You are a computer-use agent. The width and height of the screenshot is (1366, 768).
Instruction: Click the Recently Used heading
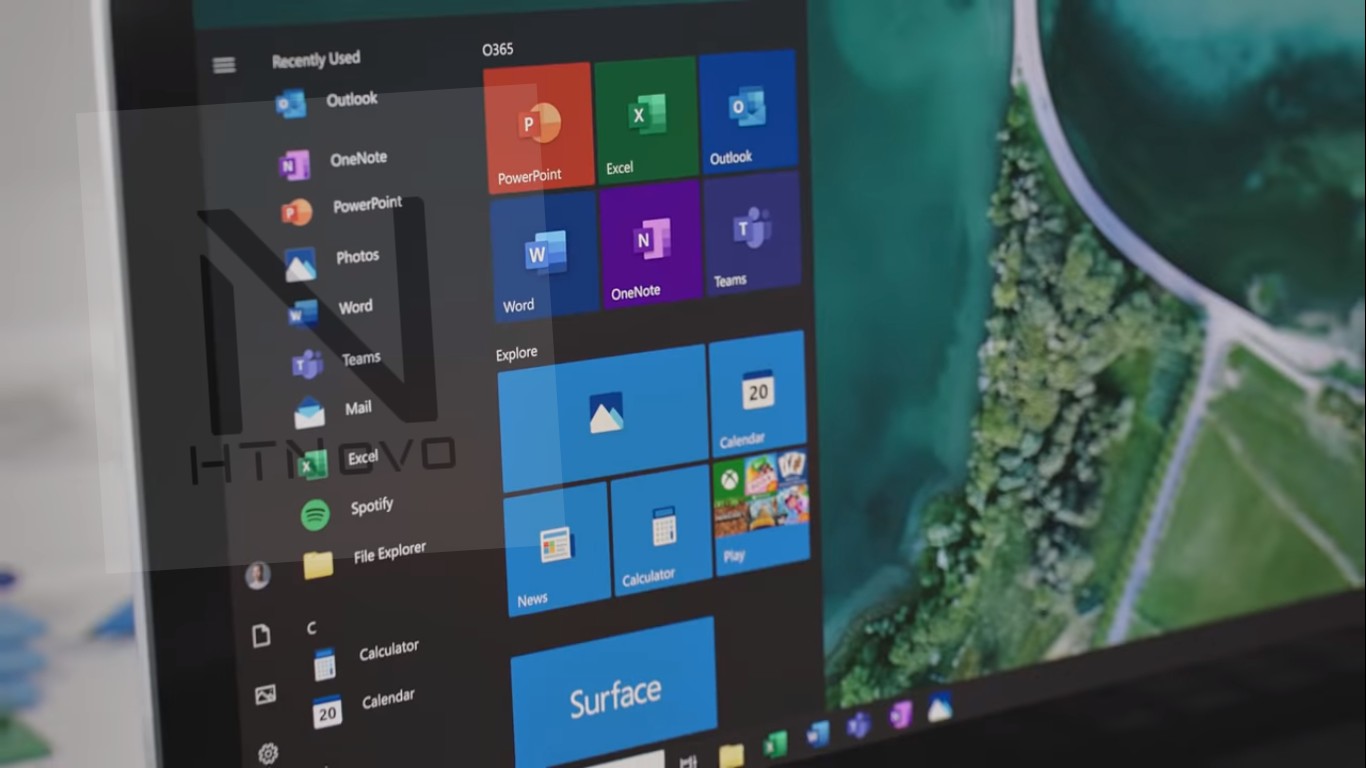pyautogui.click(x=316, y=60)
